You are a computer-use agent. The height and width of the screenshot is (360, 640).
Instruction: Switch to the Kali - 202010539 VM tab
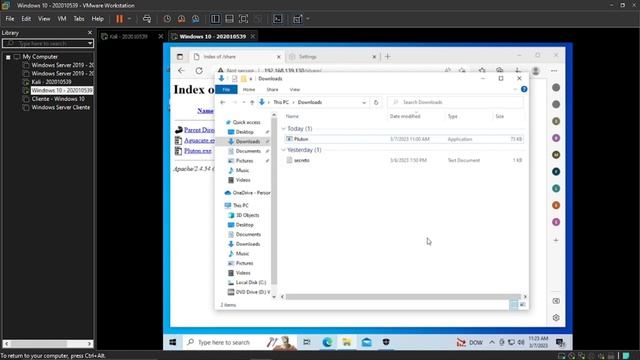(128, 37)
